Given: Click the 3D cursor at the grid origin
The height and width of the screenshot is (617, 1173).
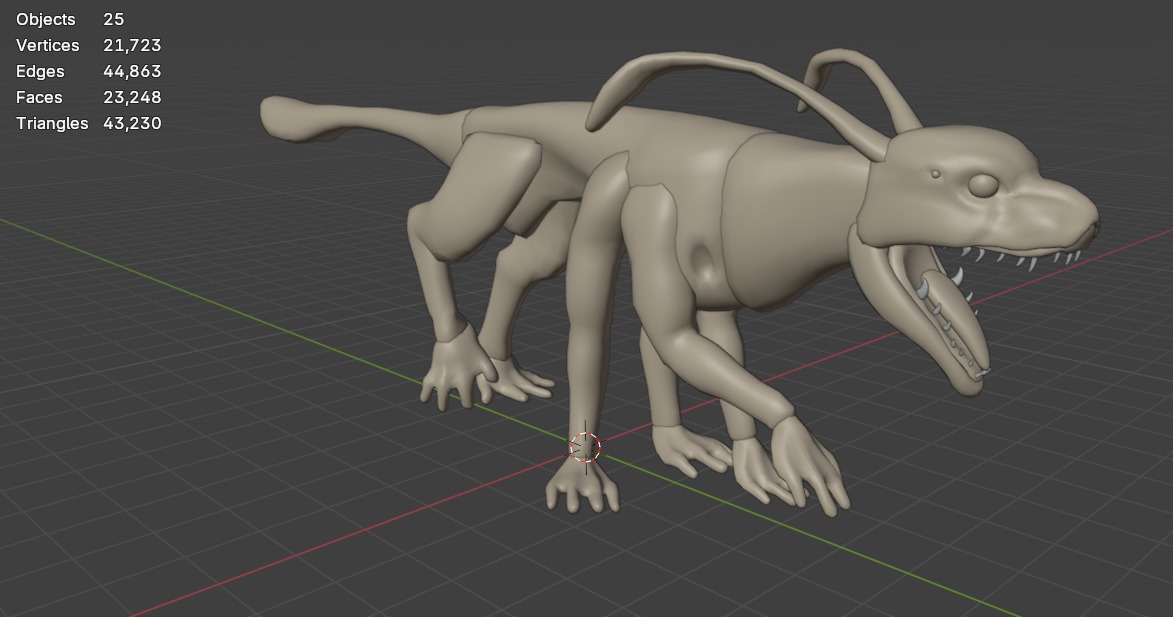Looking at the screenshot, I should [585, 447].
